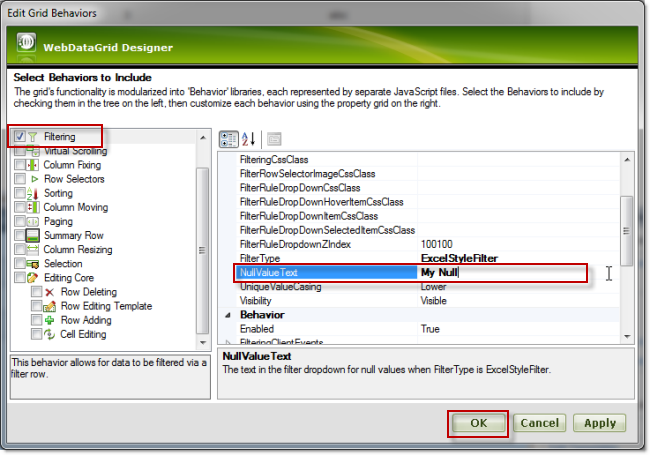Screen dimensions: 650x455
Task: Uncheck the Filtering behavior checkbox
Action: click(20, 136)
